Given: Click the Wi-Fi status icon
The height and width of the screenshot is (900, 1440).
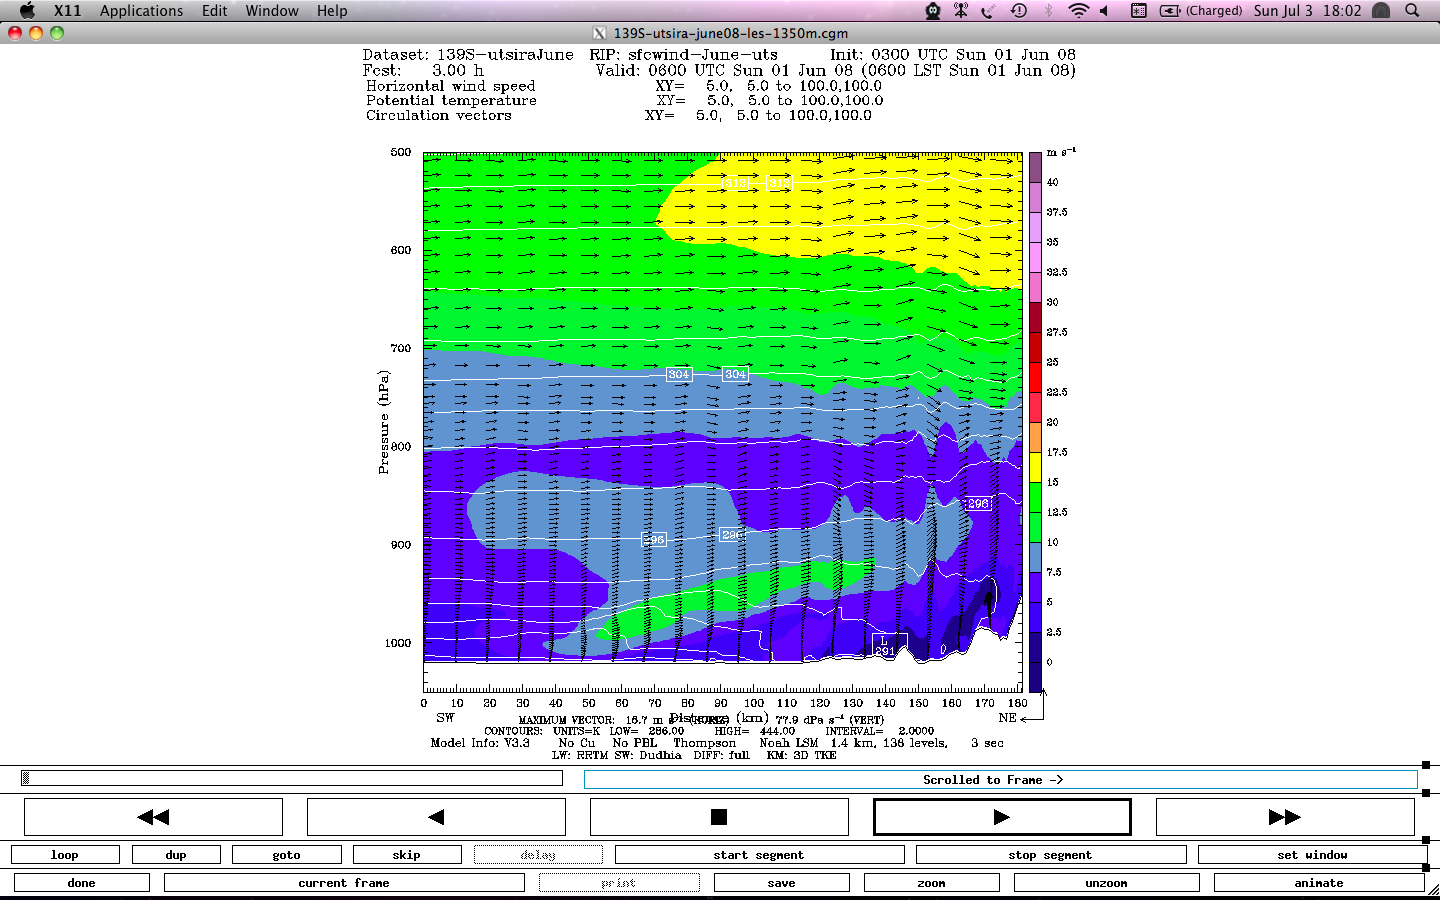Looking at the screenshot, I should (x=1077, y=11).
